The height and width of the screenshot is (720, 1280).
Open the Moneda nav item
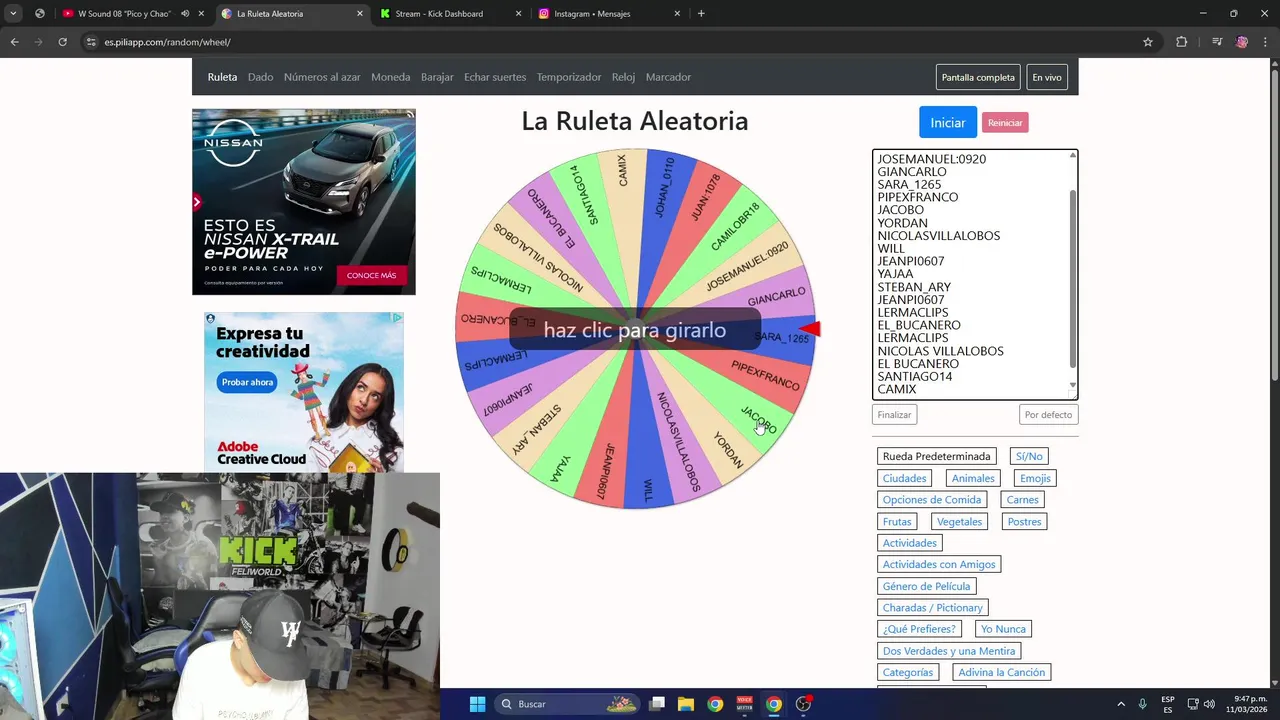[x=390, y=77]
